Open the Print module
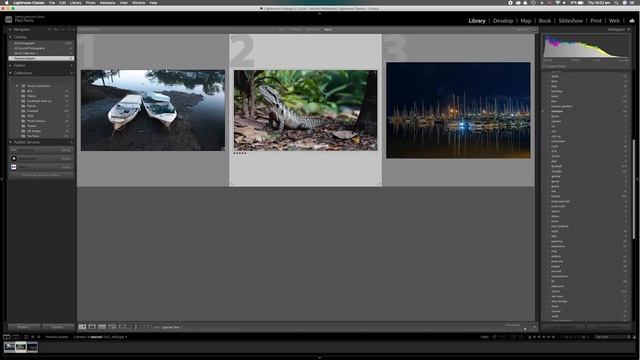Image resolution: width=640 pixels, height=360 pixels. (596, 20)
